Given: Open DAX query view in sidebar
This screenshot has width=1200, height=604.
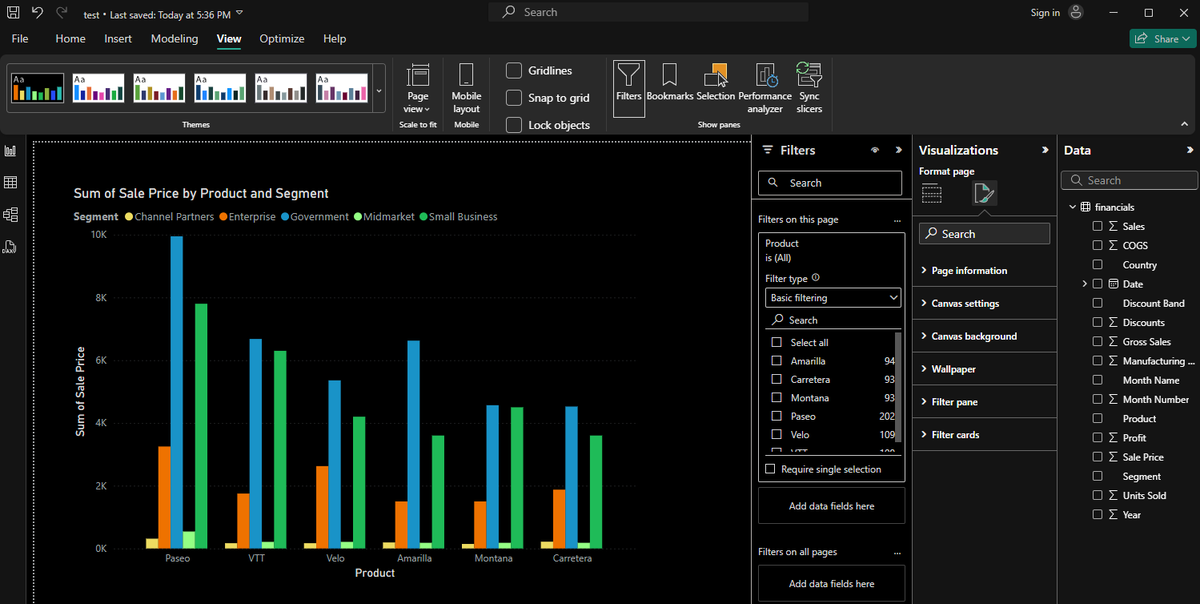Looking at the screenshot, I should click(x=11, y=246).
